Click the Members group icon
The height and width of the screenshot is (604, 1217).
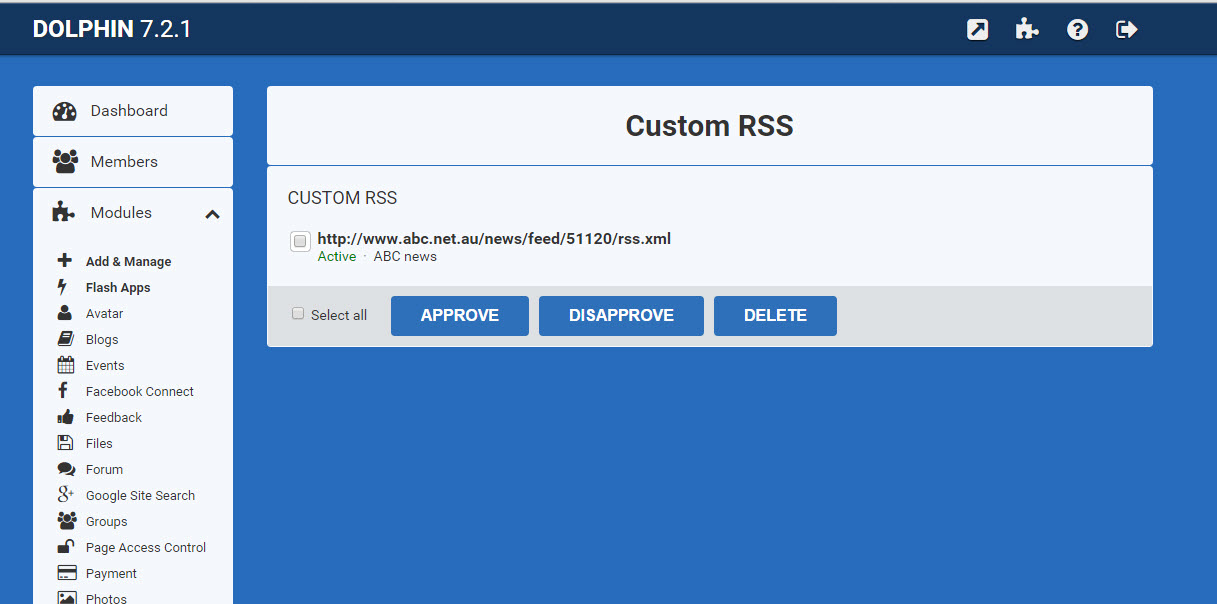(65, 162)
